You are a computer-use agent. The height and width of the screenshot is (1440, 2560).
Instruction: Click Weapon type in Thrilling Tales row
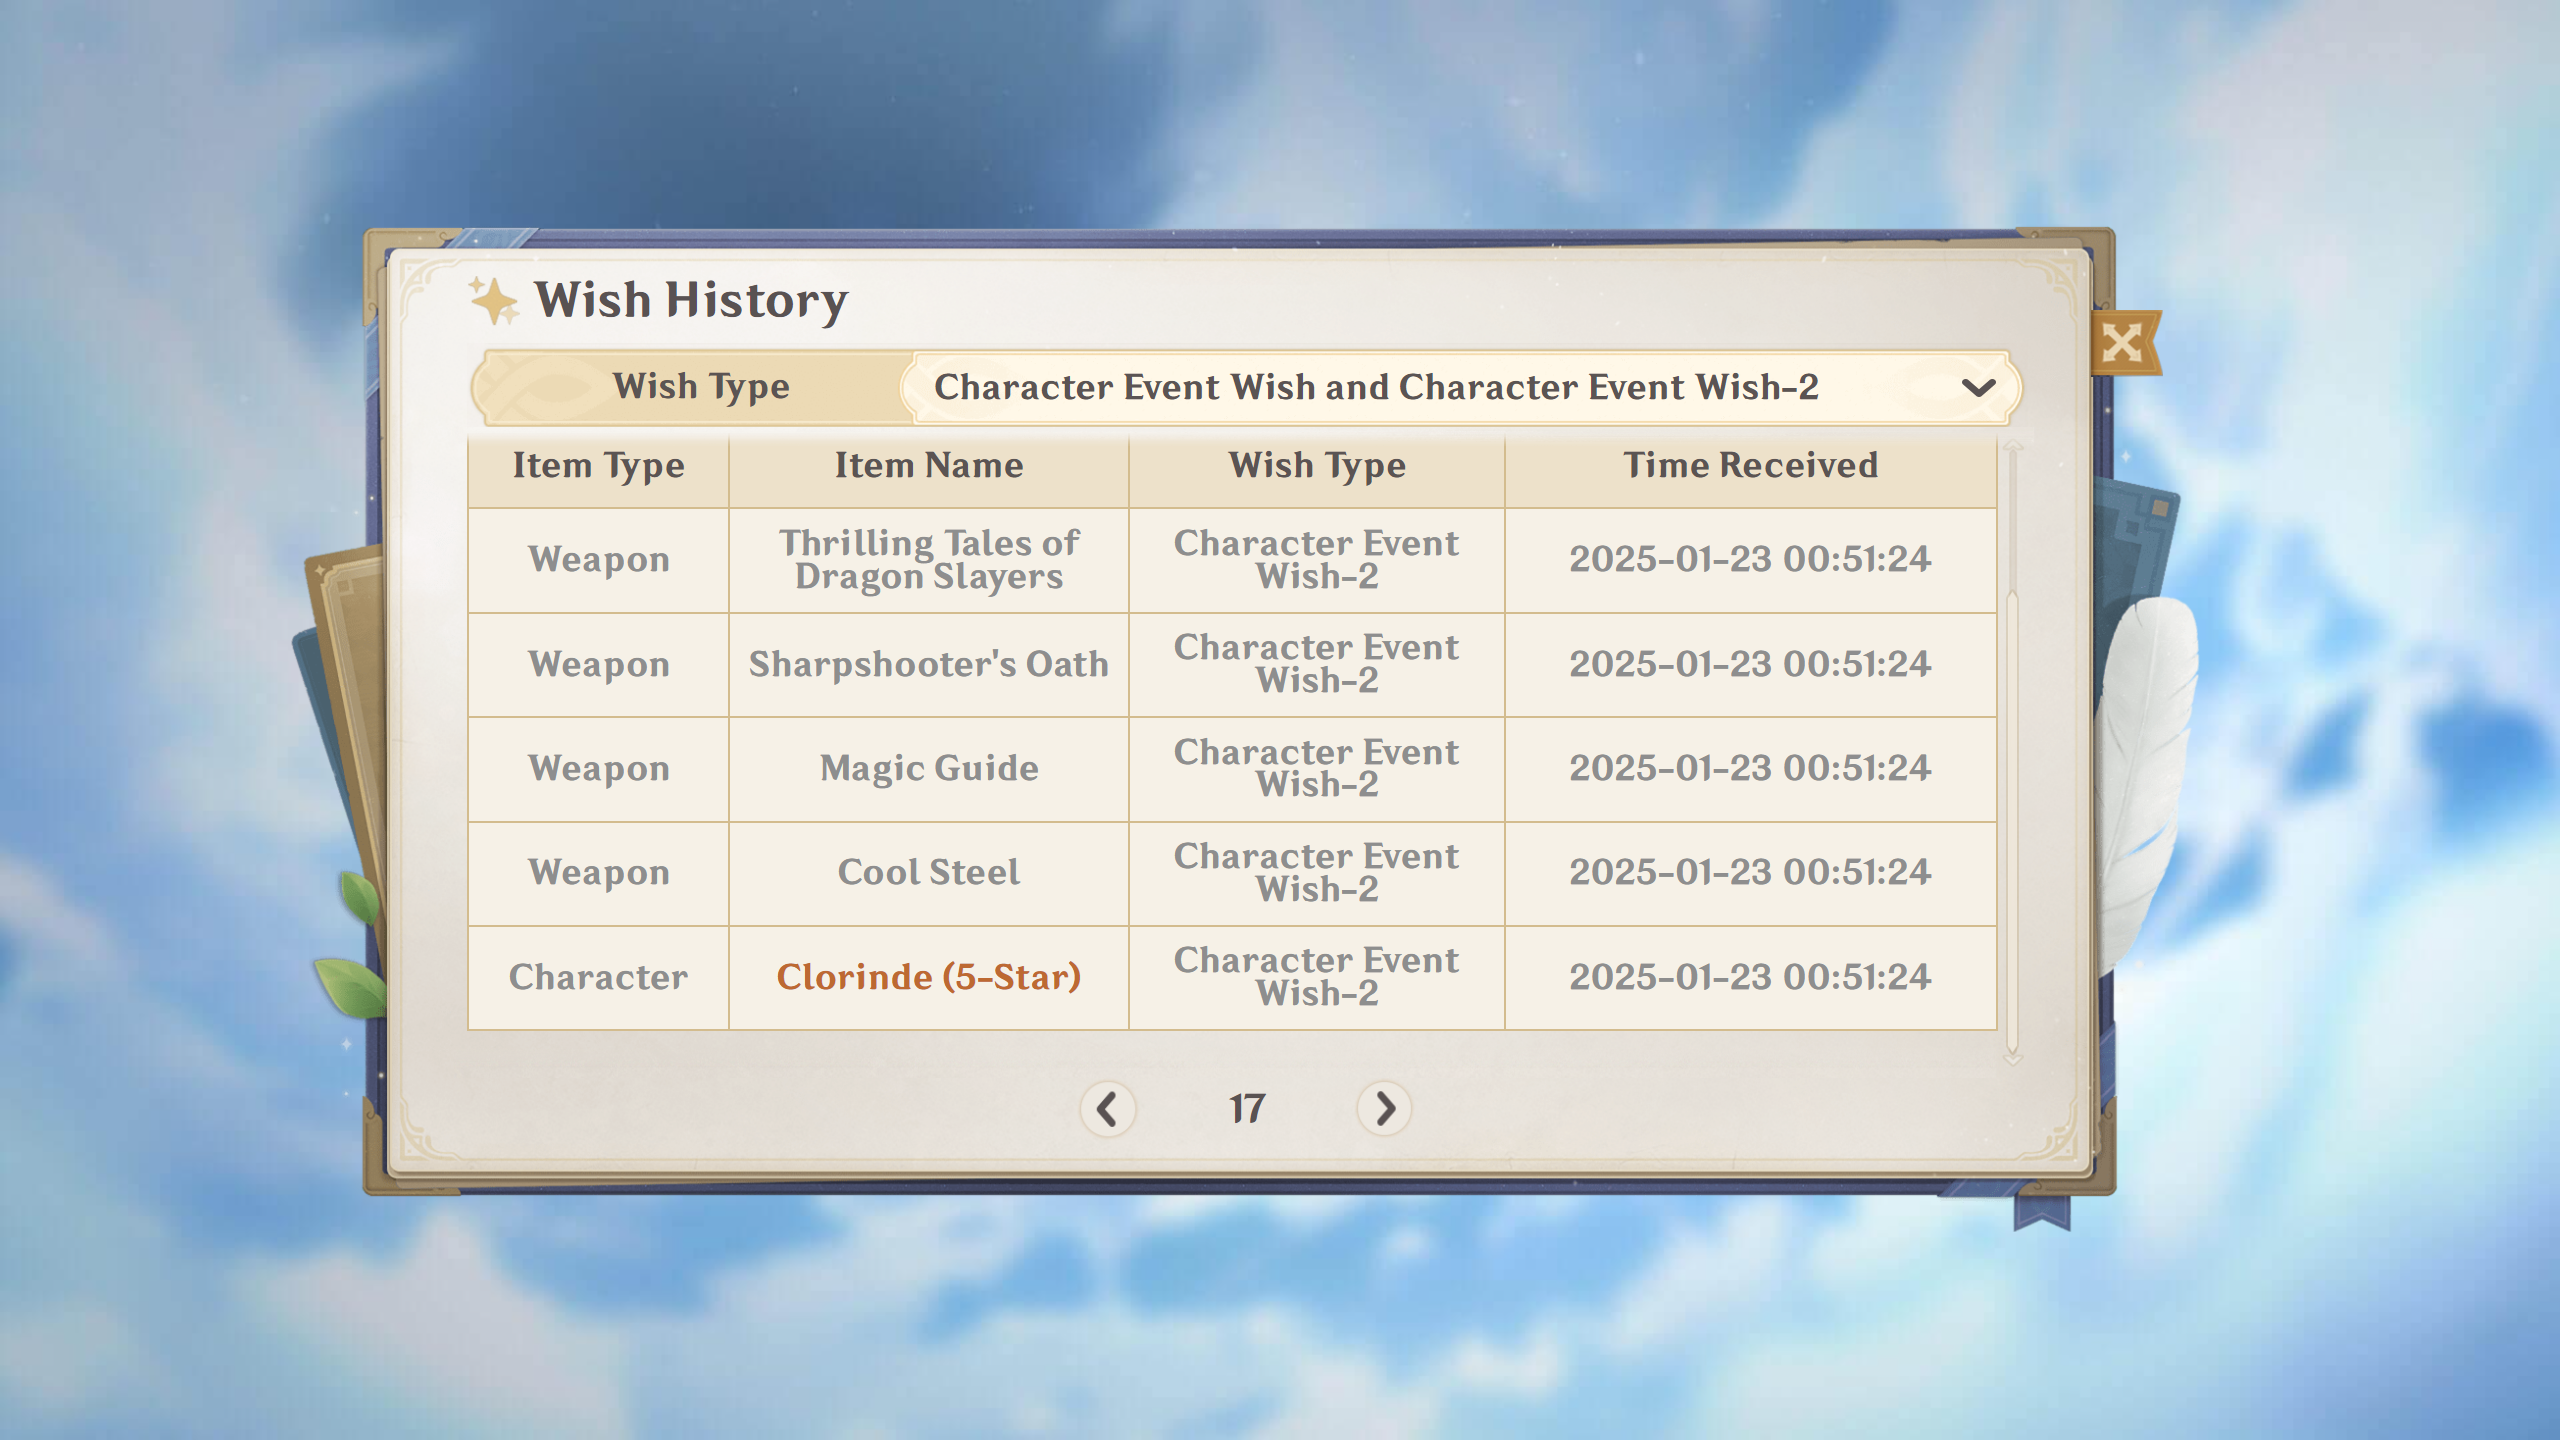pyautogui.click(x=598, y=560)
